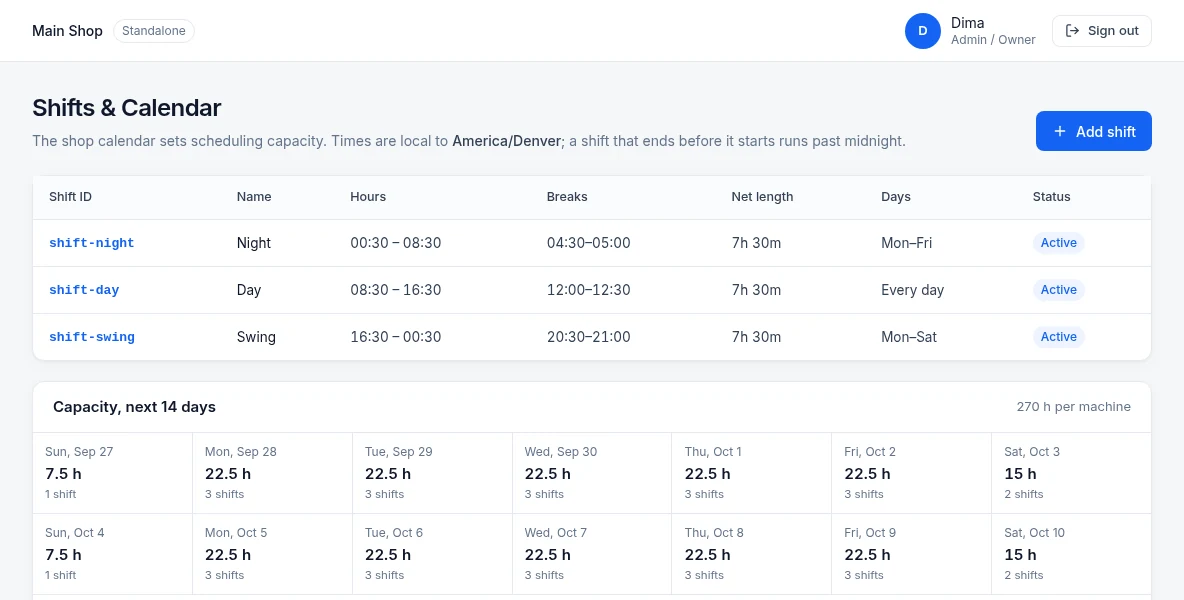This screenshot has height=600, width=1184.
Task: Click the Fri, Oct 9 capacity cell
Action: 911,554
